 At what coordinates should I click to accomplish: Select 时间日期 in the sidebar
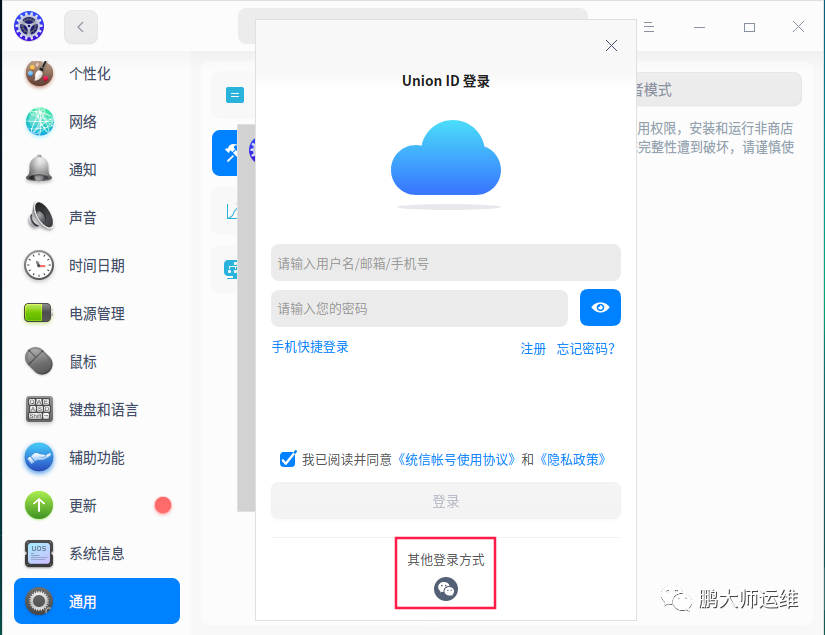coord(97,266)
